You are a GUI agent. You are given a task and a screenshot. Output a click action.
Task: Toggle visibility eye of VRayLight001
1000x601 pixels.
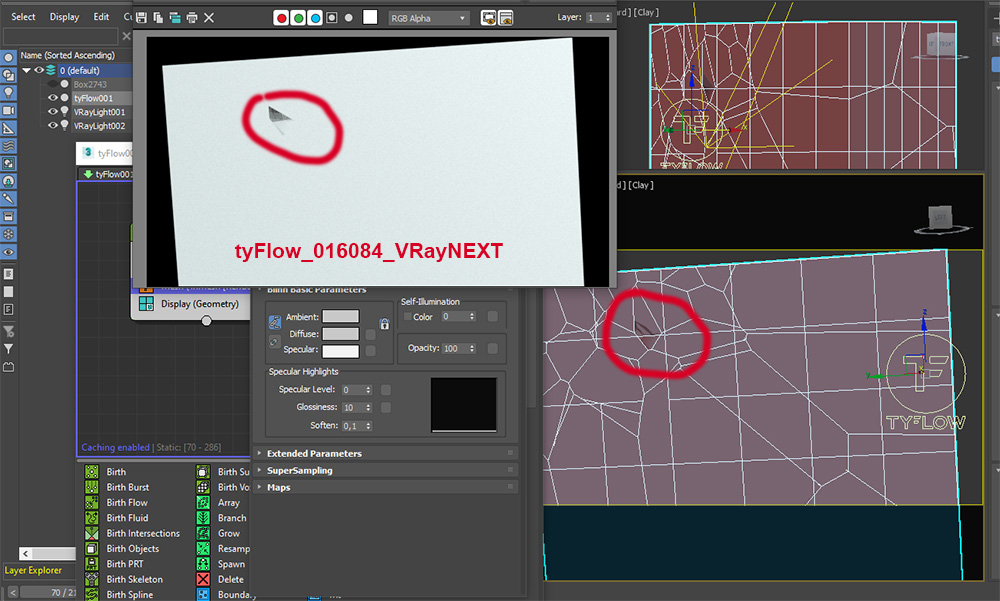53,112
